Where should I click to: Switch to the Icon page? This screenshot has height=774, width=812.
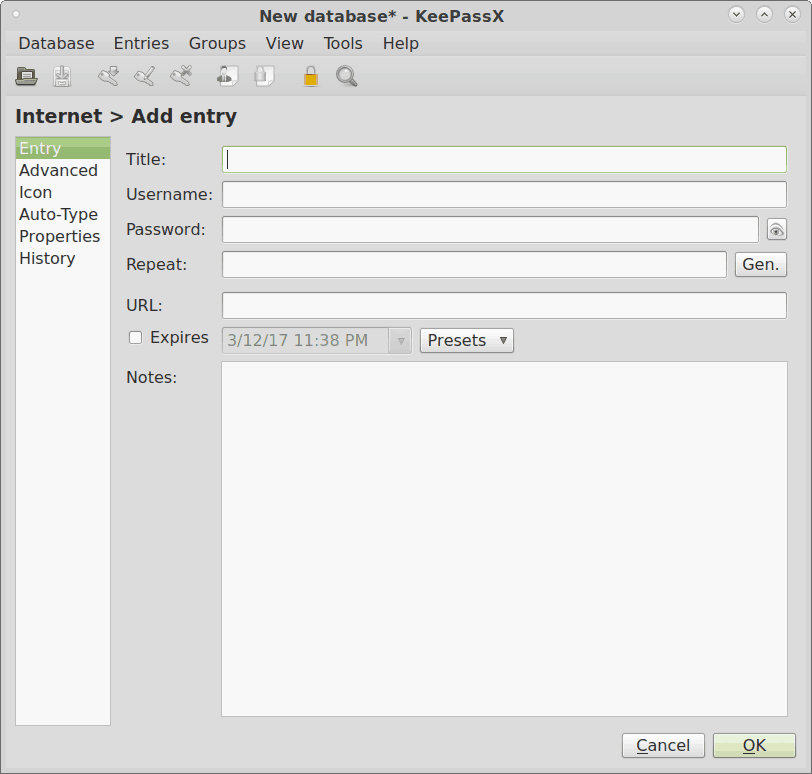pos(63,192)
